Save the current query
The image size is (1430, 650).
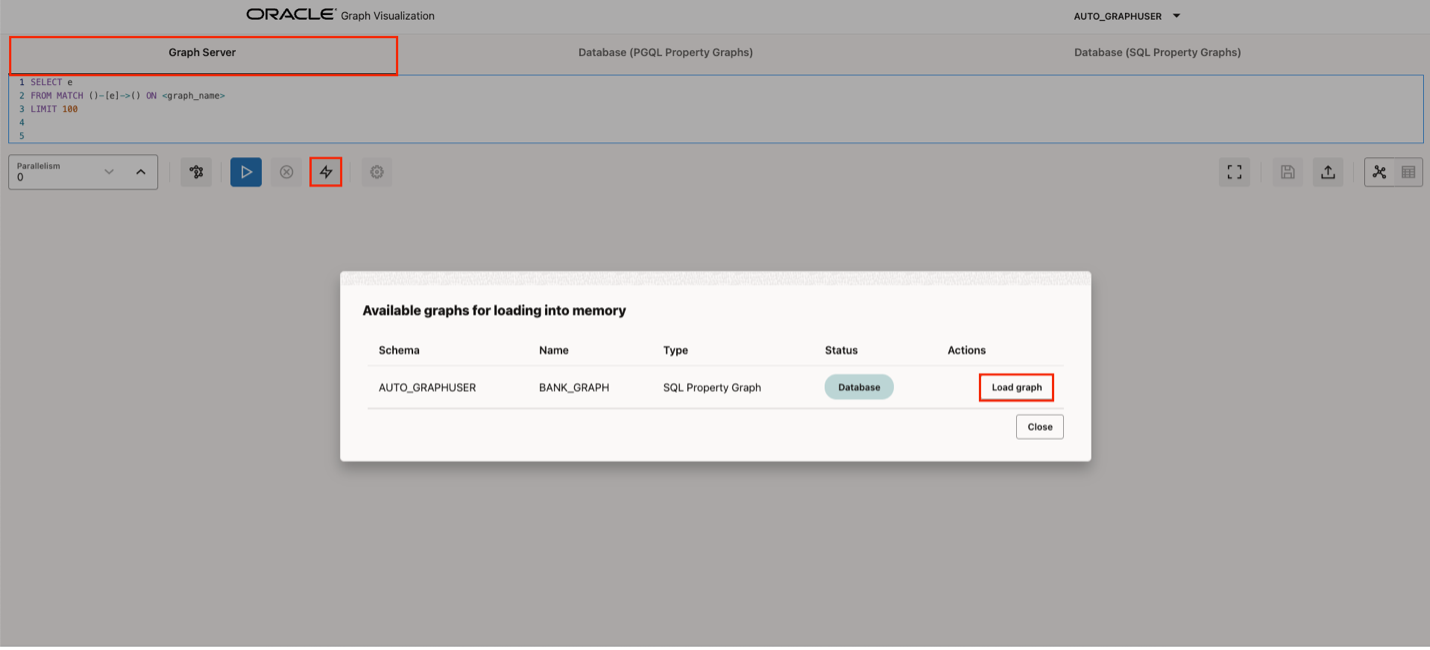pyautogui.click(x=1287, y=171)
